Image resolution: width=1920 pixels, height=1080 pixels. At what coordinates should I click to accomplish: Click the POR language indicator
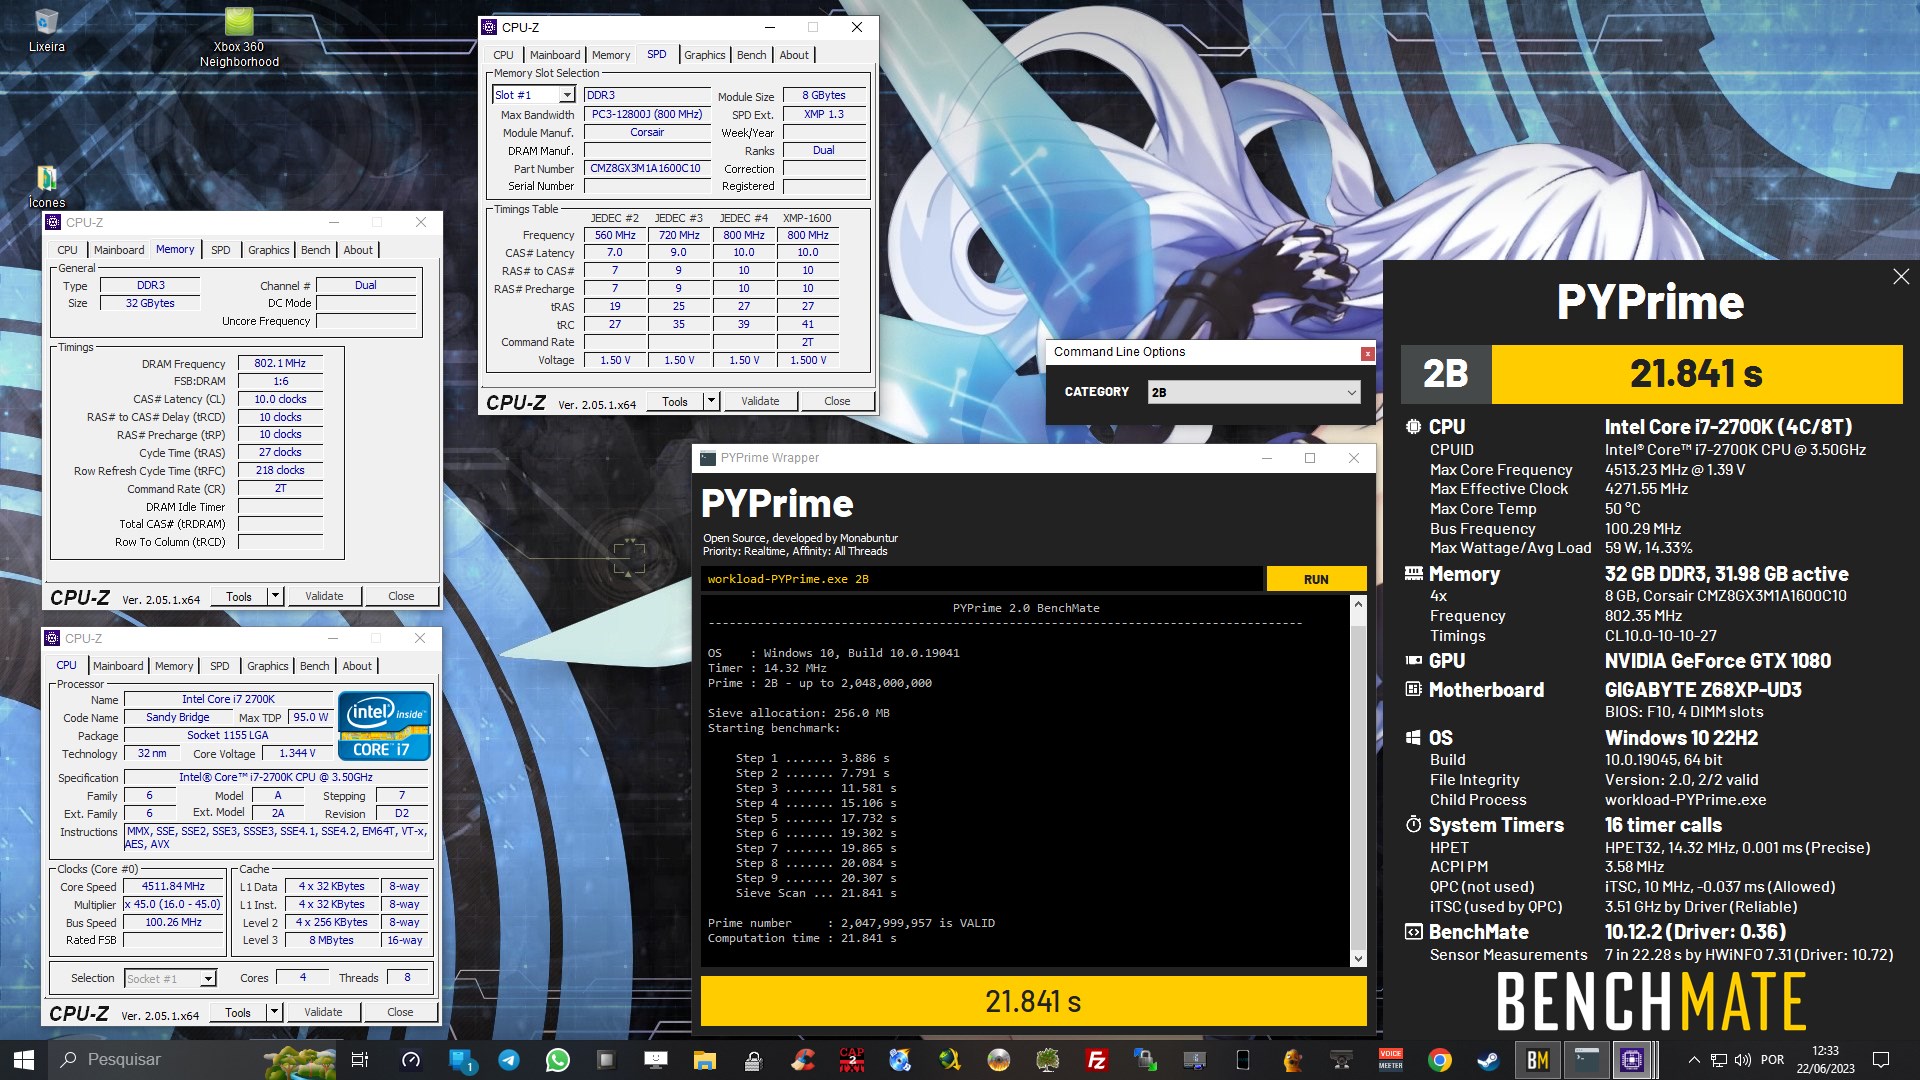point(1772,1059)
